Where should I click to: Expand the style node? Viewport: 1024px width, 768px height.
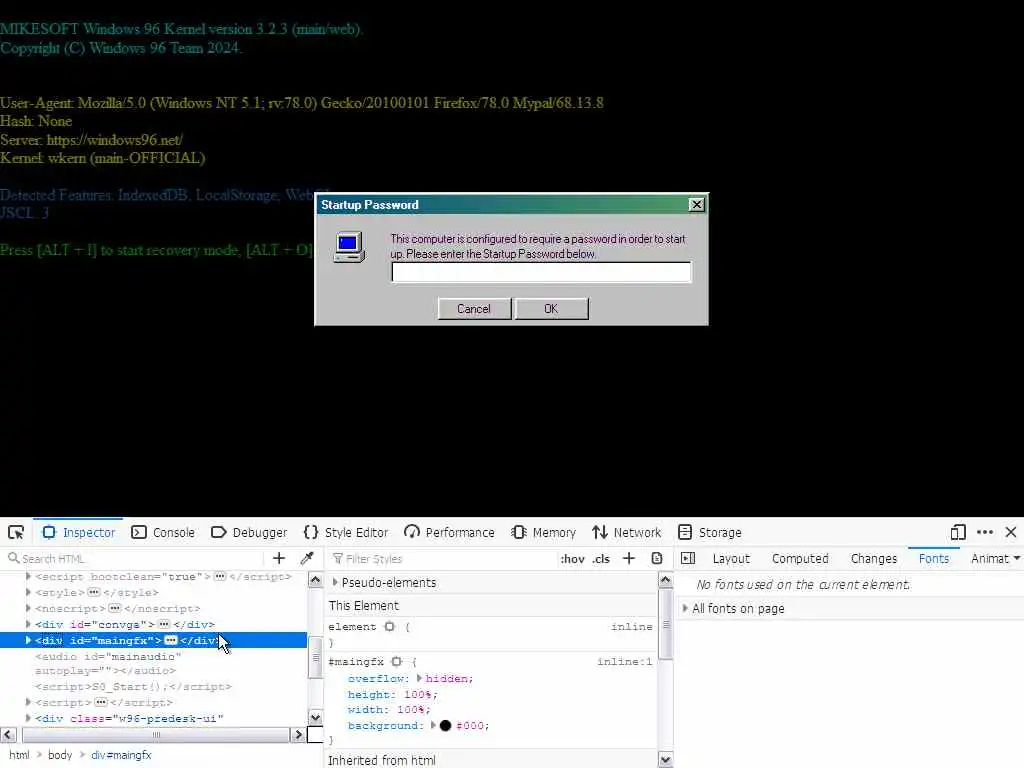point(28,592)
